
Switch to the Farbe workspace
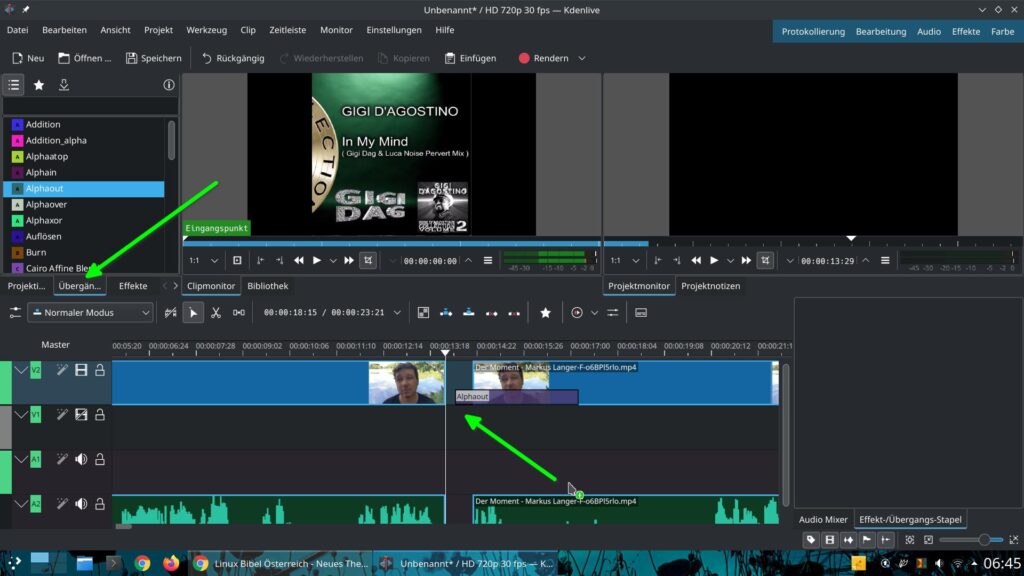pos(1002,31)
